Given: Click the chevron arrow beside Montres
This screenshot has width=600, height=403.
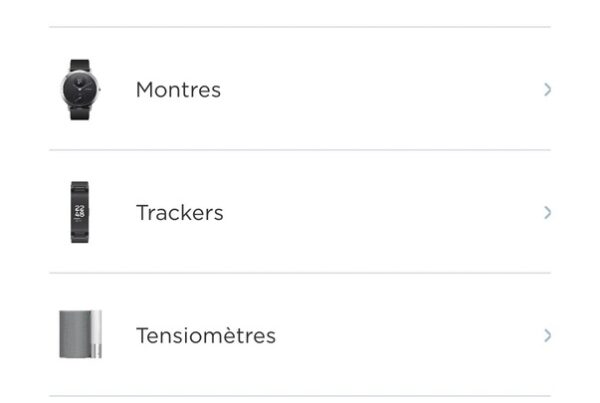Looking at the screenshot, I should [548, 90].
